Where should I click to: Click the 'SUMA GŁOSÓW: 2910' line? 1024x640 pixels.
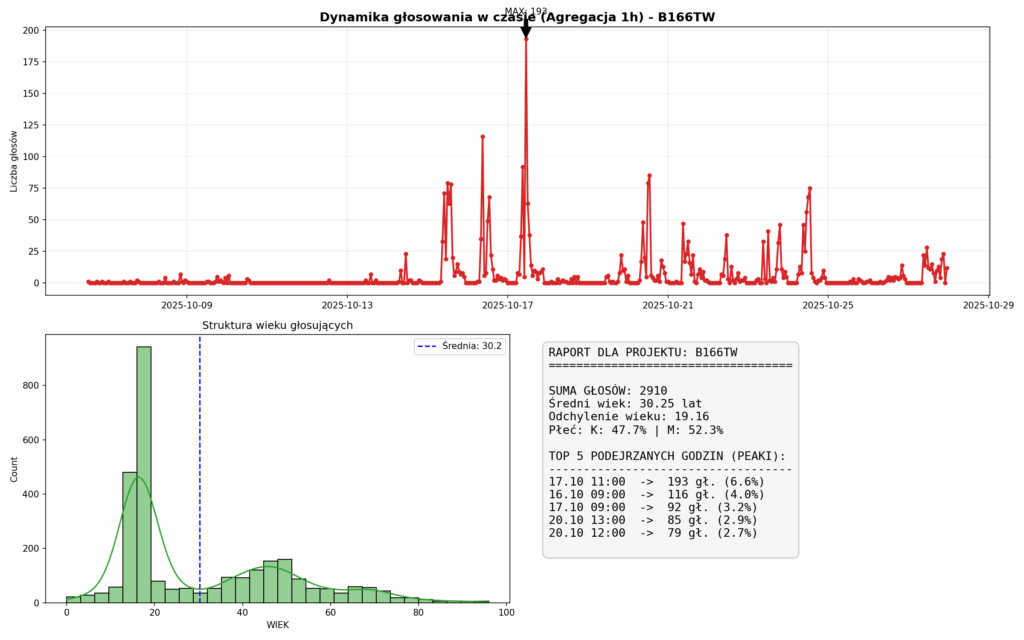(x=608, y=391)
